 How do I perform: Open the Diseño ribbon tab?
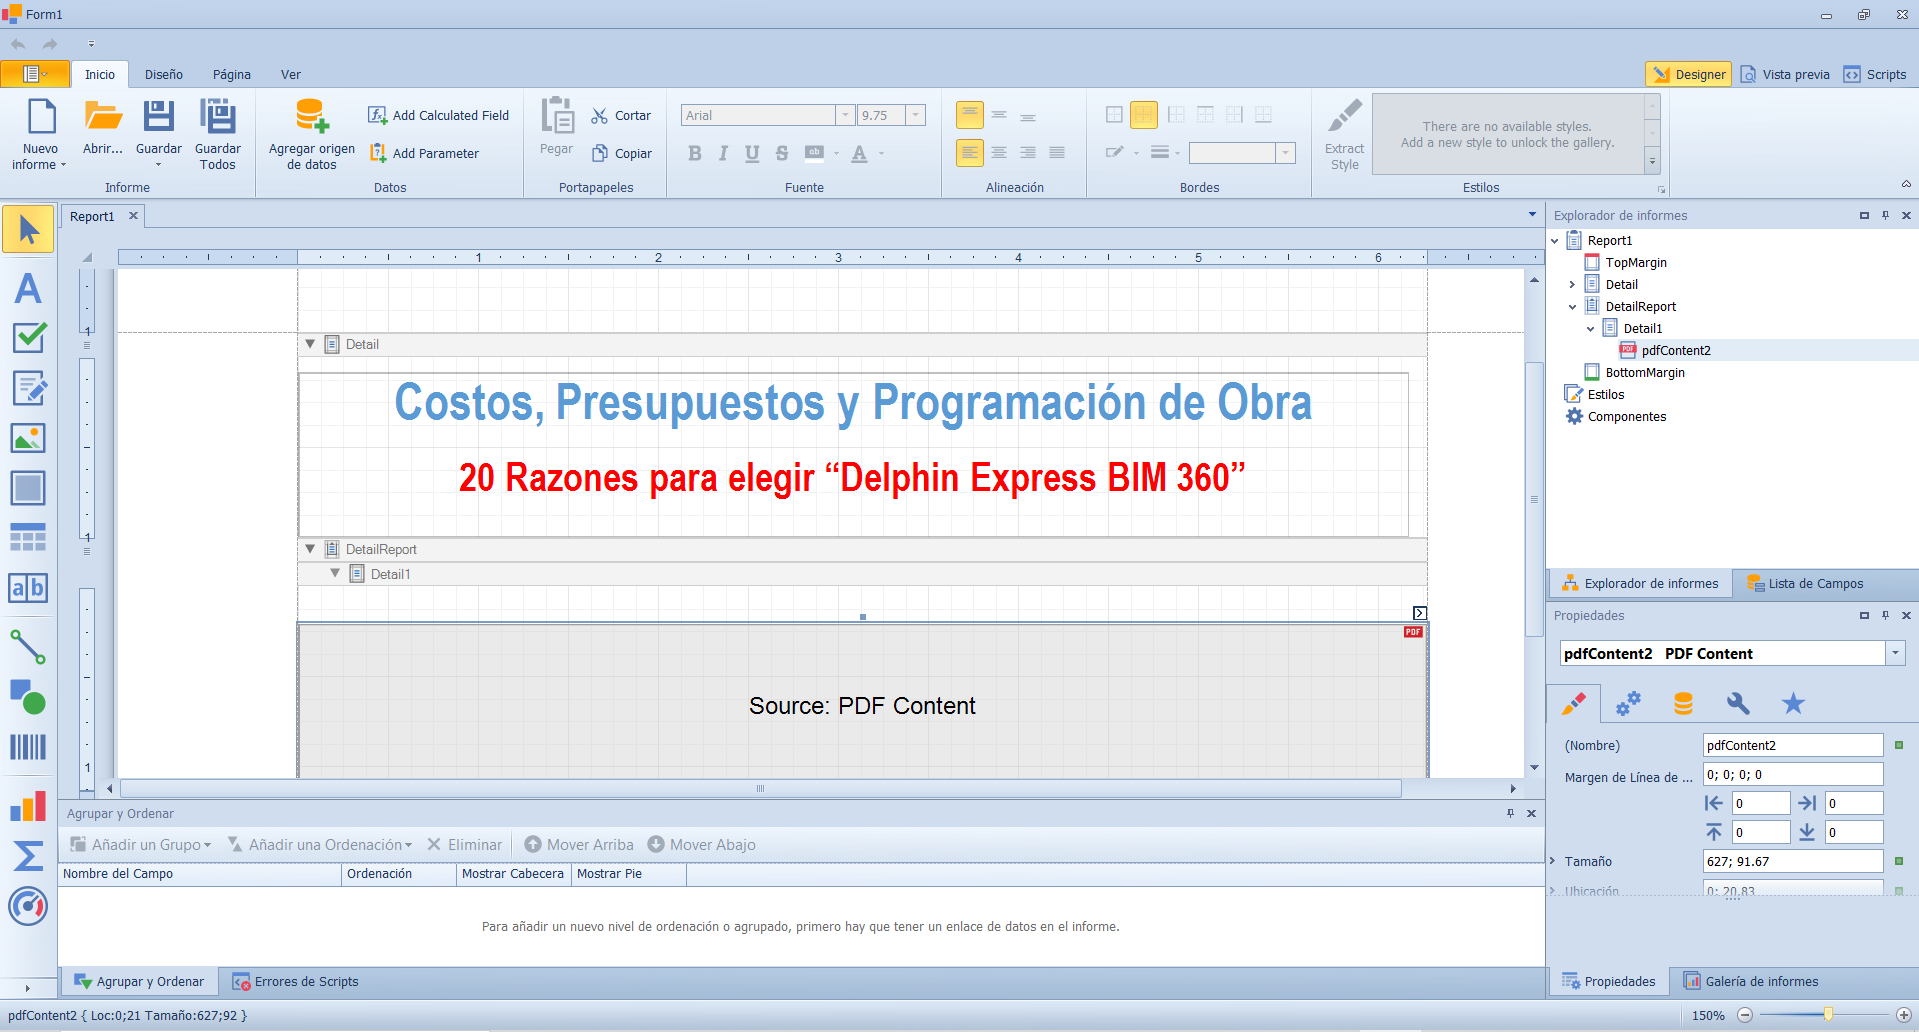pyautogui.click(x=163, y=75)
